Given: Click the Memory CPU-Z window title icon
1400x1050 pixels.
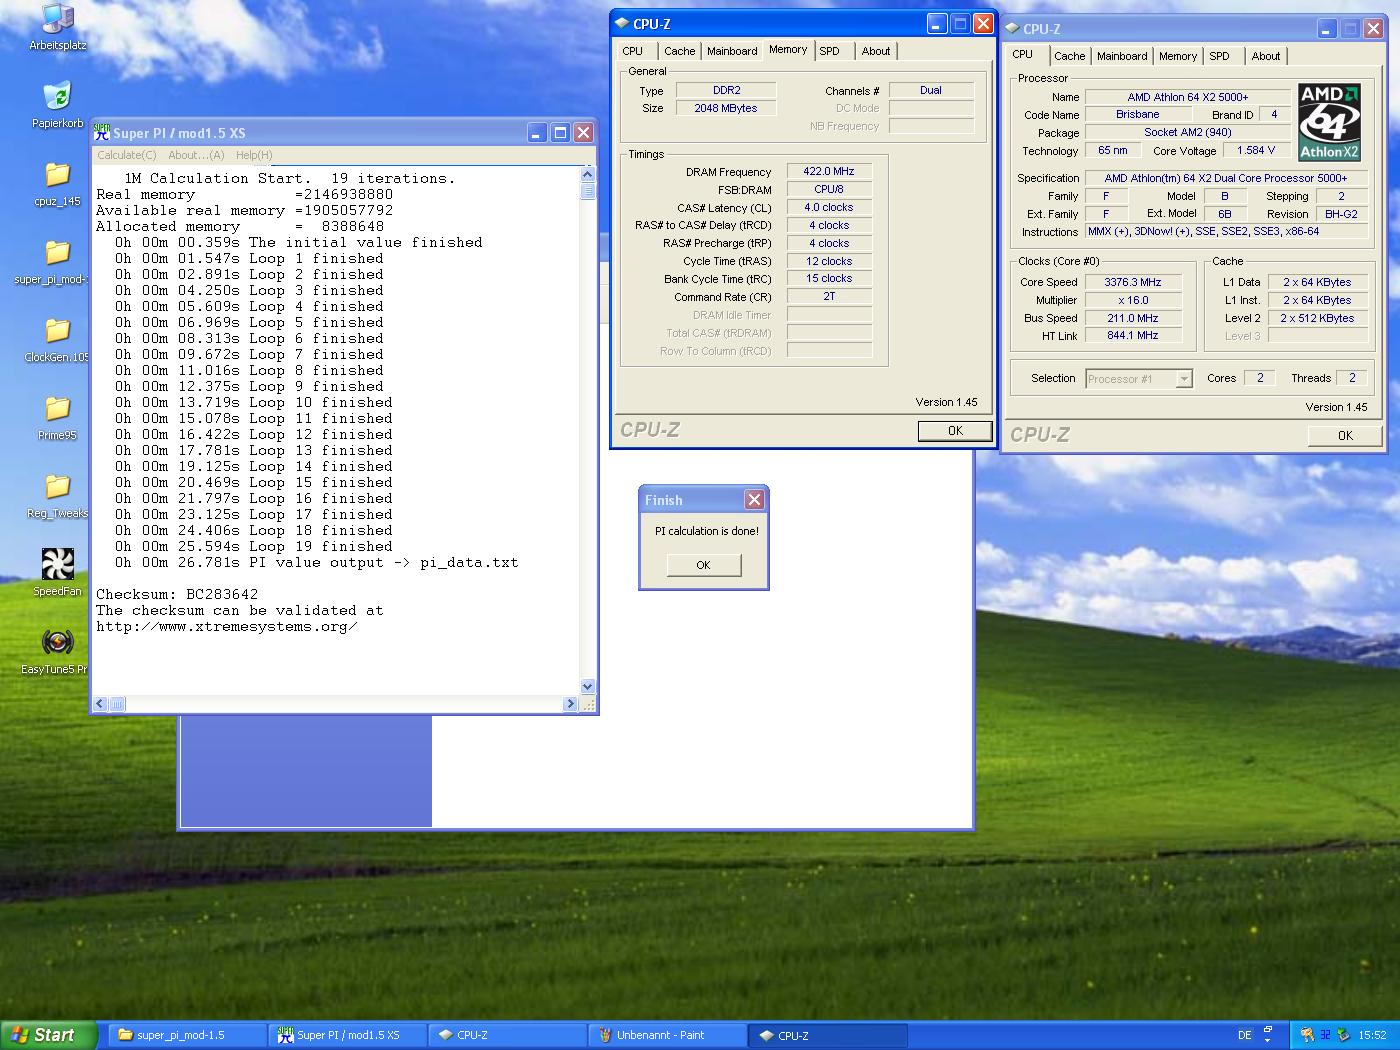Looking at the screenshot, I should click(622, 23).
